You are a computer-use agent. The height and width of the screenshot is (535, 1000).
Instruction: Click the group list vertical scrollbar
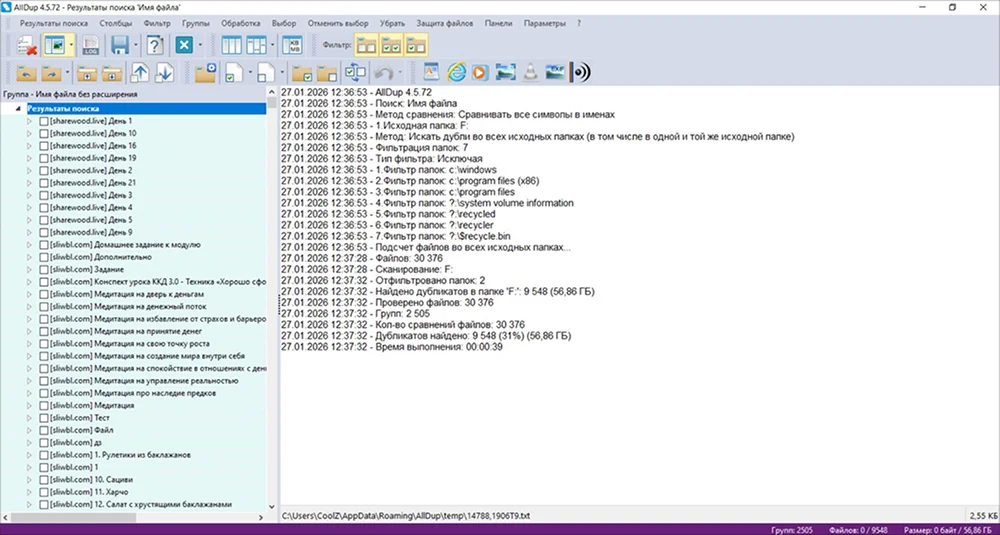pyautogui.click(x=272, y=300)
